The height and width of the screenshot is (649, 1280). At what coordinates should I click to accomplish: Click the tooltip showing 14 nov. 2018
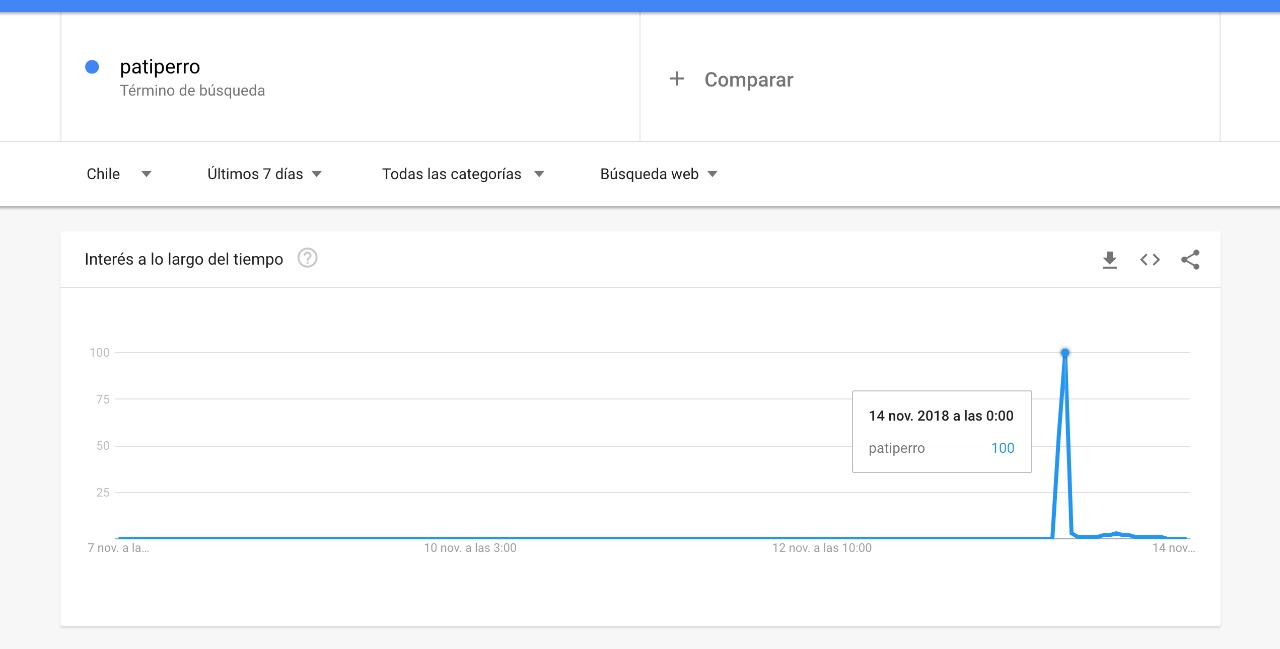pos(941,431)
